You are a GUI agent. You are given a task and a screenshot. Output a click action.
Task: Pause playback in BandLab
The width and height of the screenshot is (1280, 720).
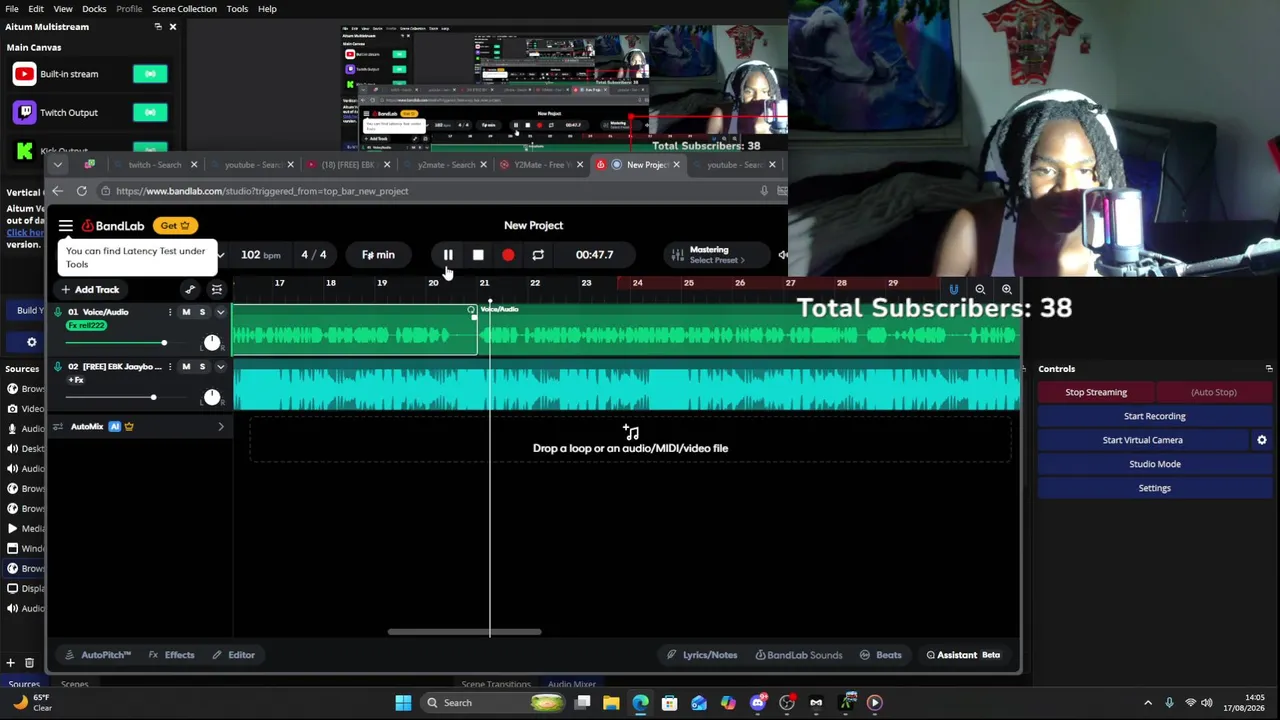[448, 255]
